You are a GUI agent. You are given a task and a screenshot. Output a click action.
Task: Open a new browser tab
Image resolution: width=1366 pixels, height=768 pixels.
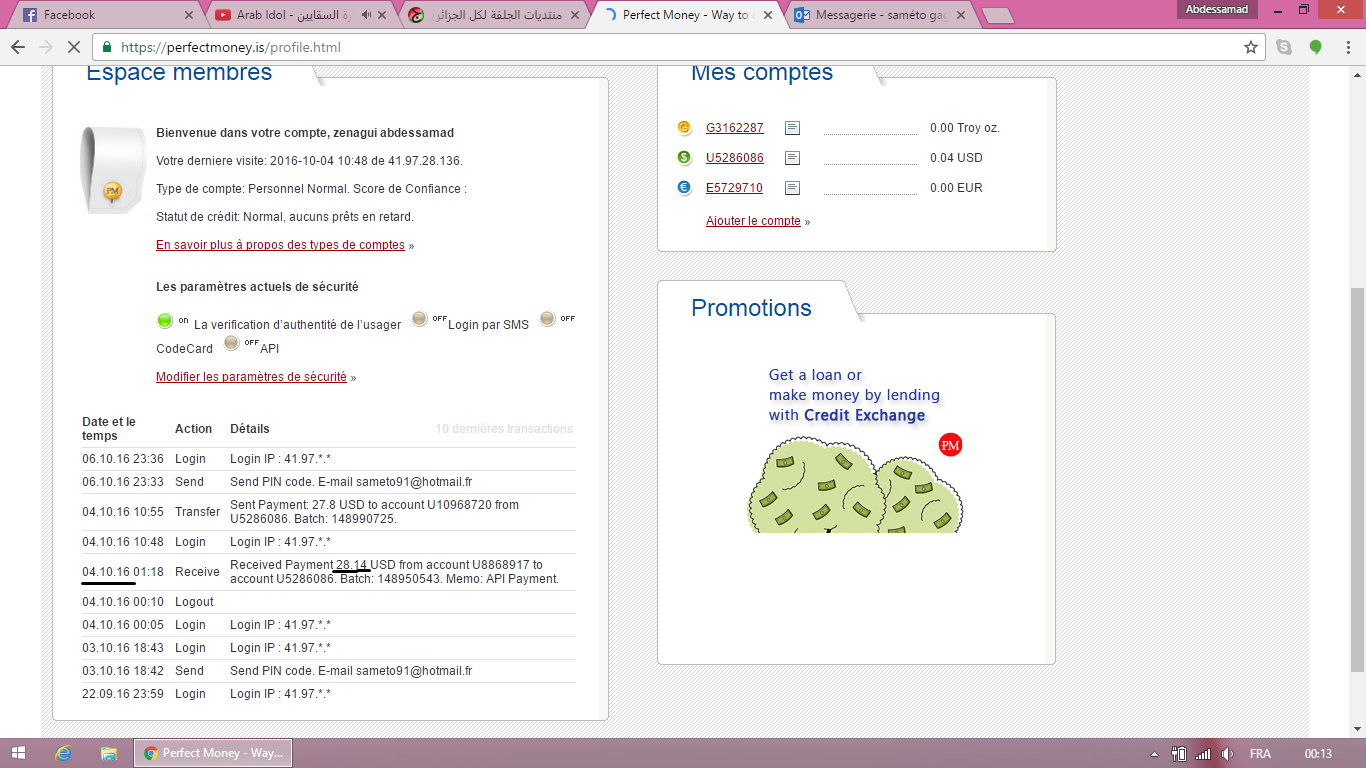997,16
